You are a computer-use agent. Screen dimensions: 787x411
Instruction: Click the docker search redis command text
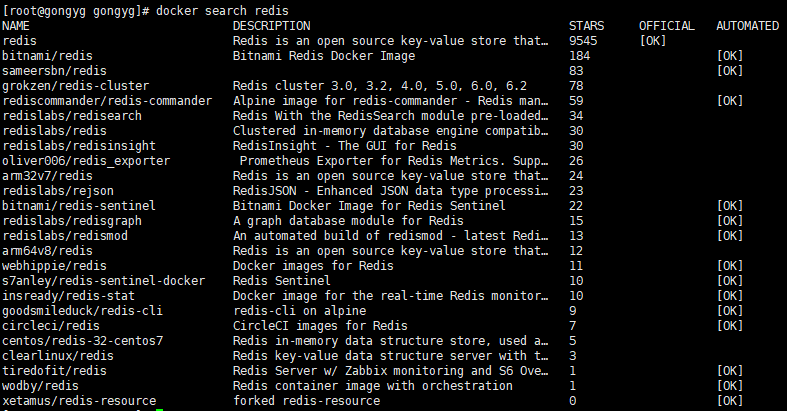tap(222, 11)
